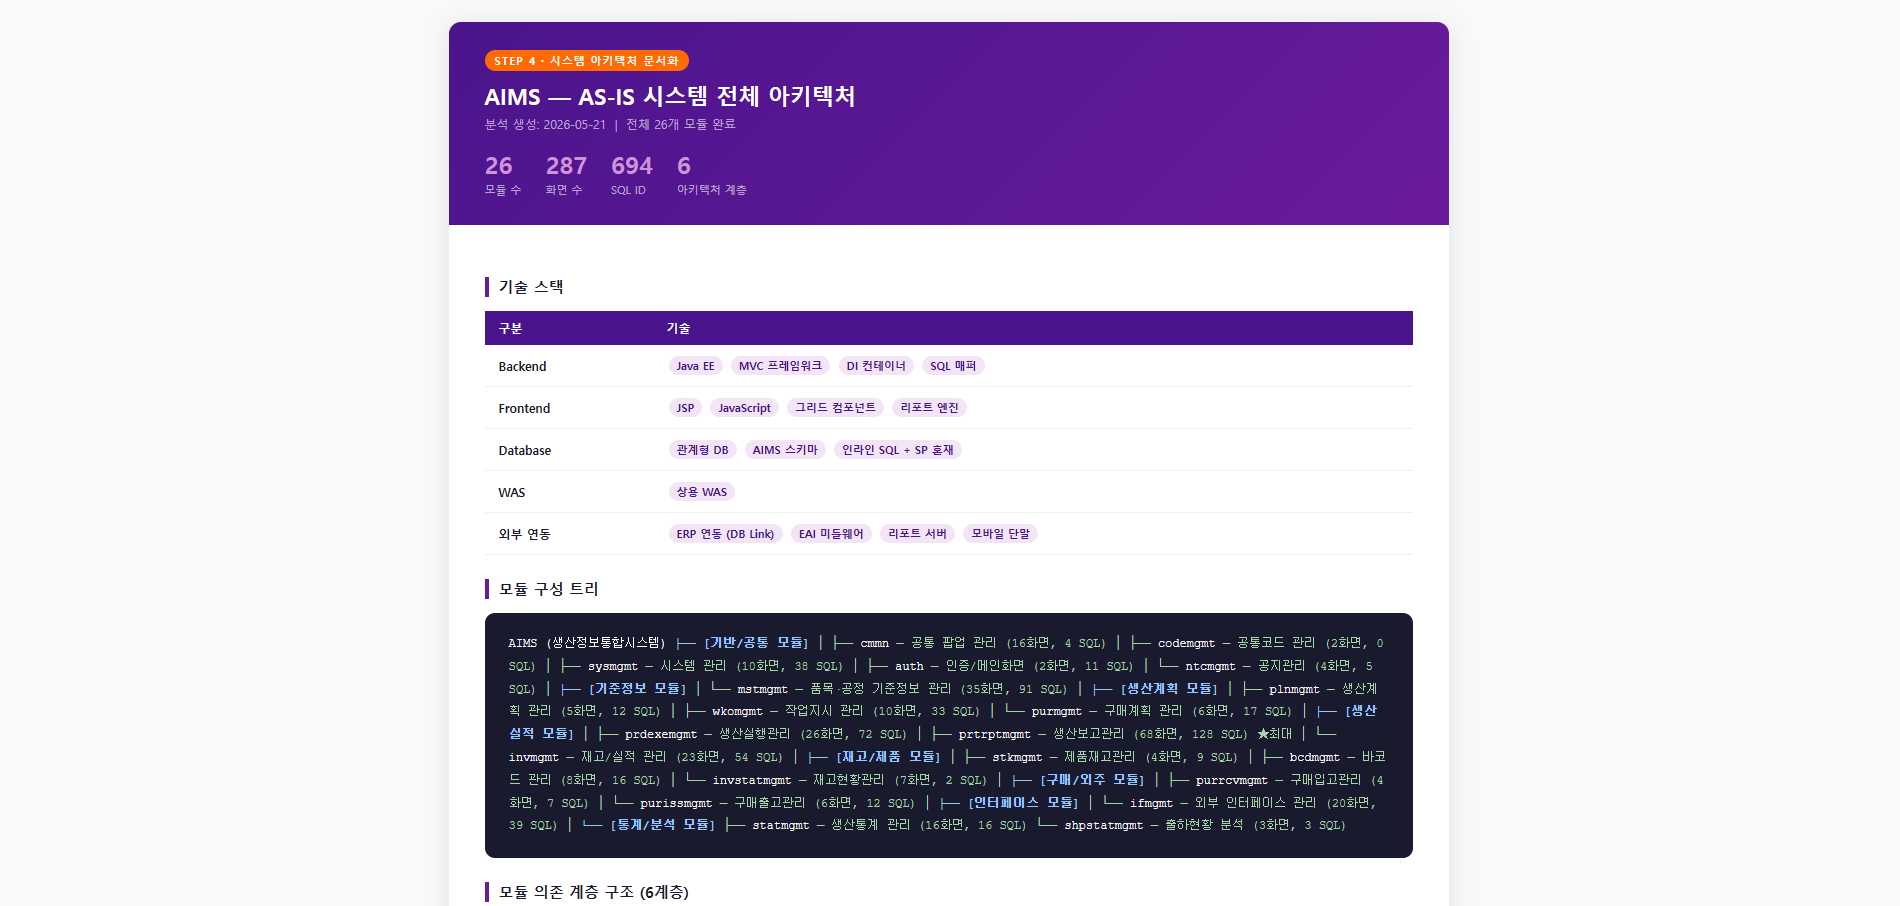Click the JSP tag
Viewport: 1900px width, 906px height.
click(x=685, y=408)
